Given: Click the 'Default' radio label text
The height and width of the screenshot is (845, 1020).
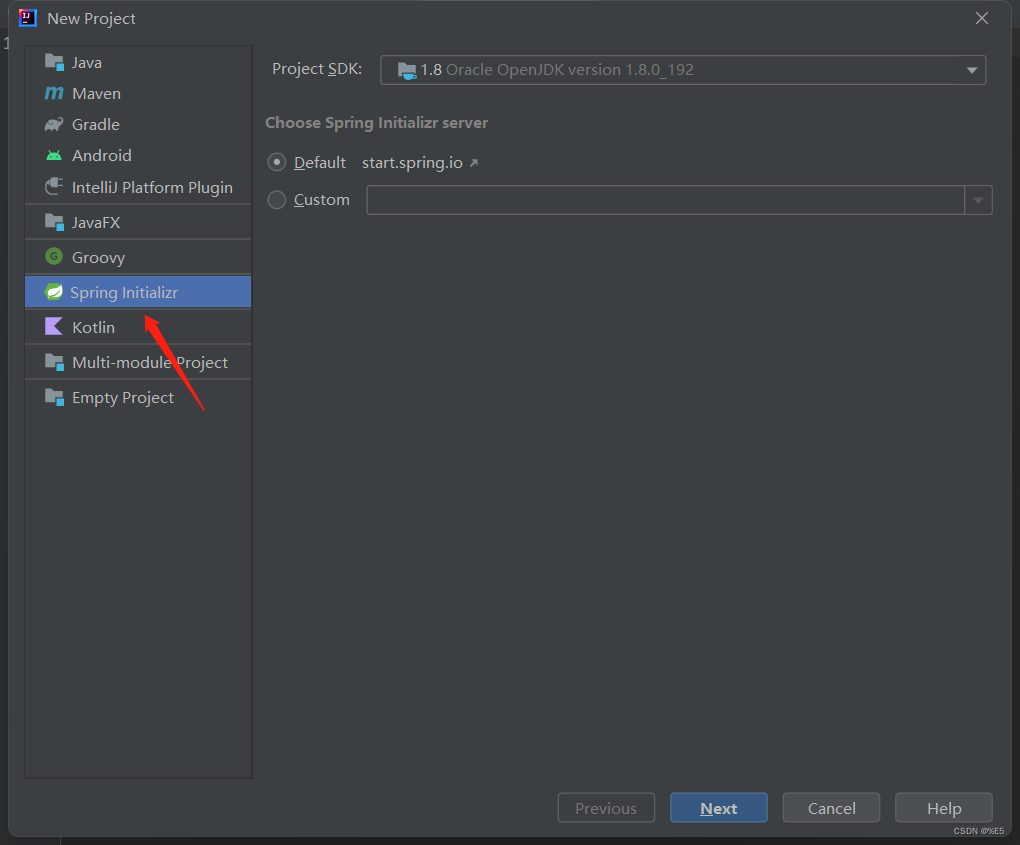Looking at the screenshot, I should pos(319,163).
